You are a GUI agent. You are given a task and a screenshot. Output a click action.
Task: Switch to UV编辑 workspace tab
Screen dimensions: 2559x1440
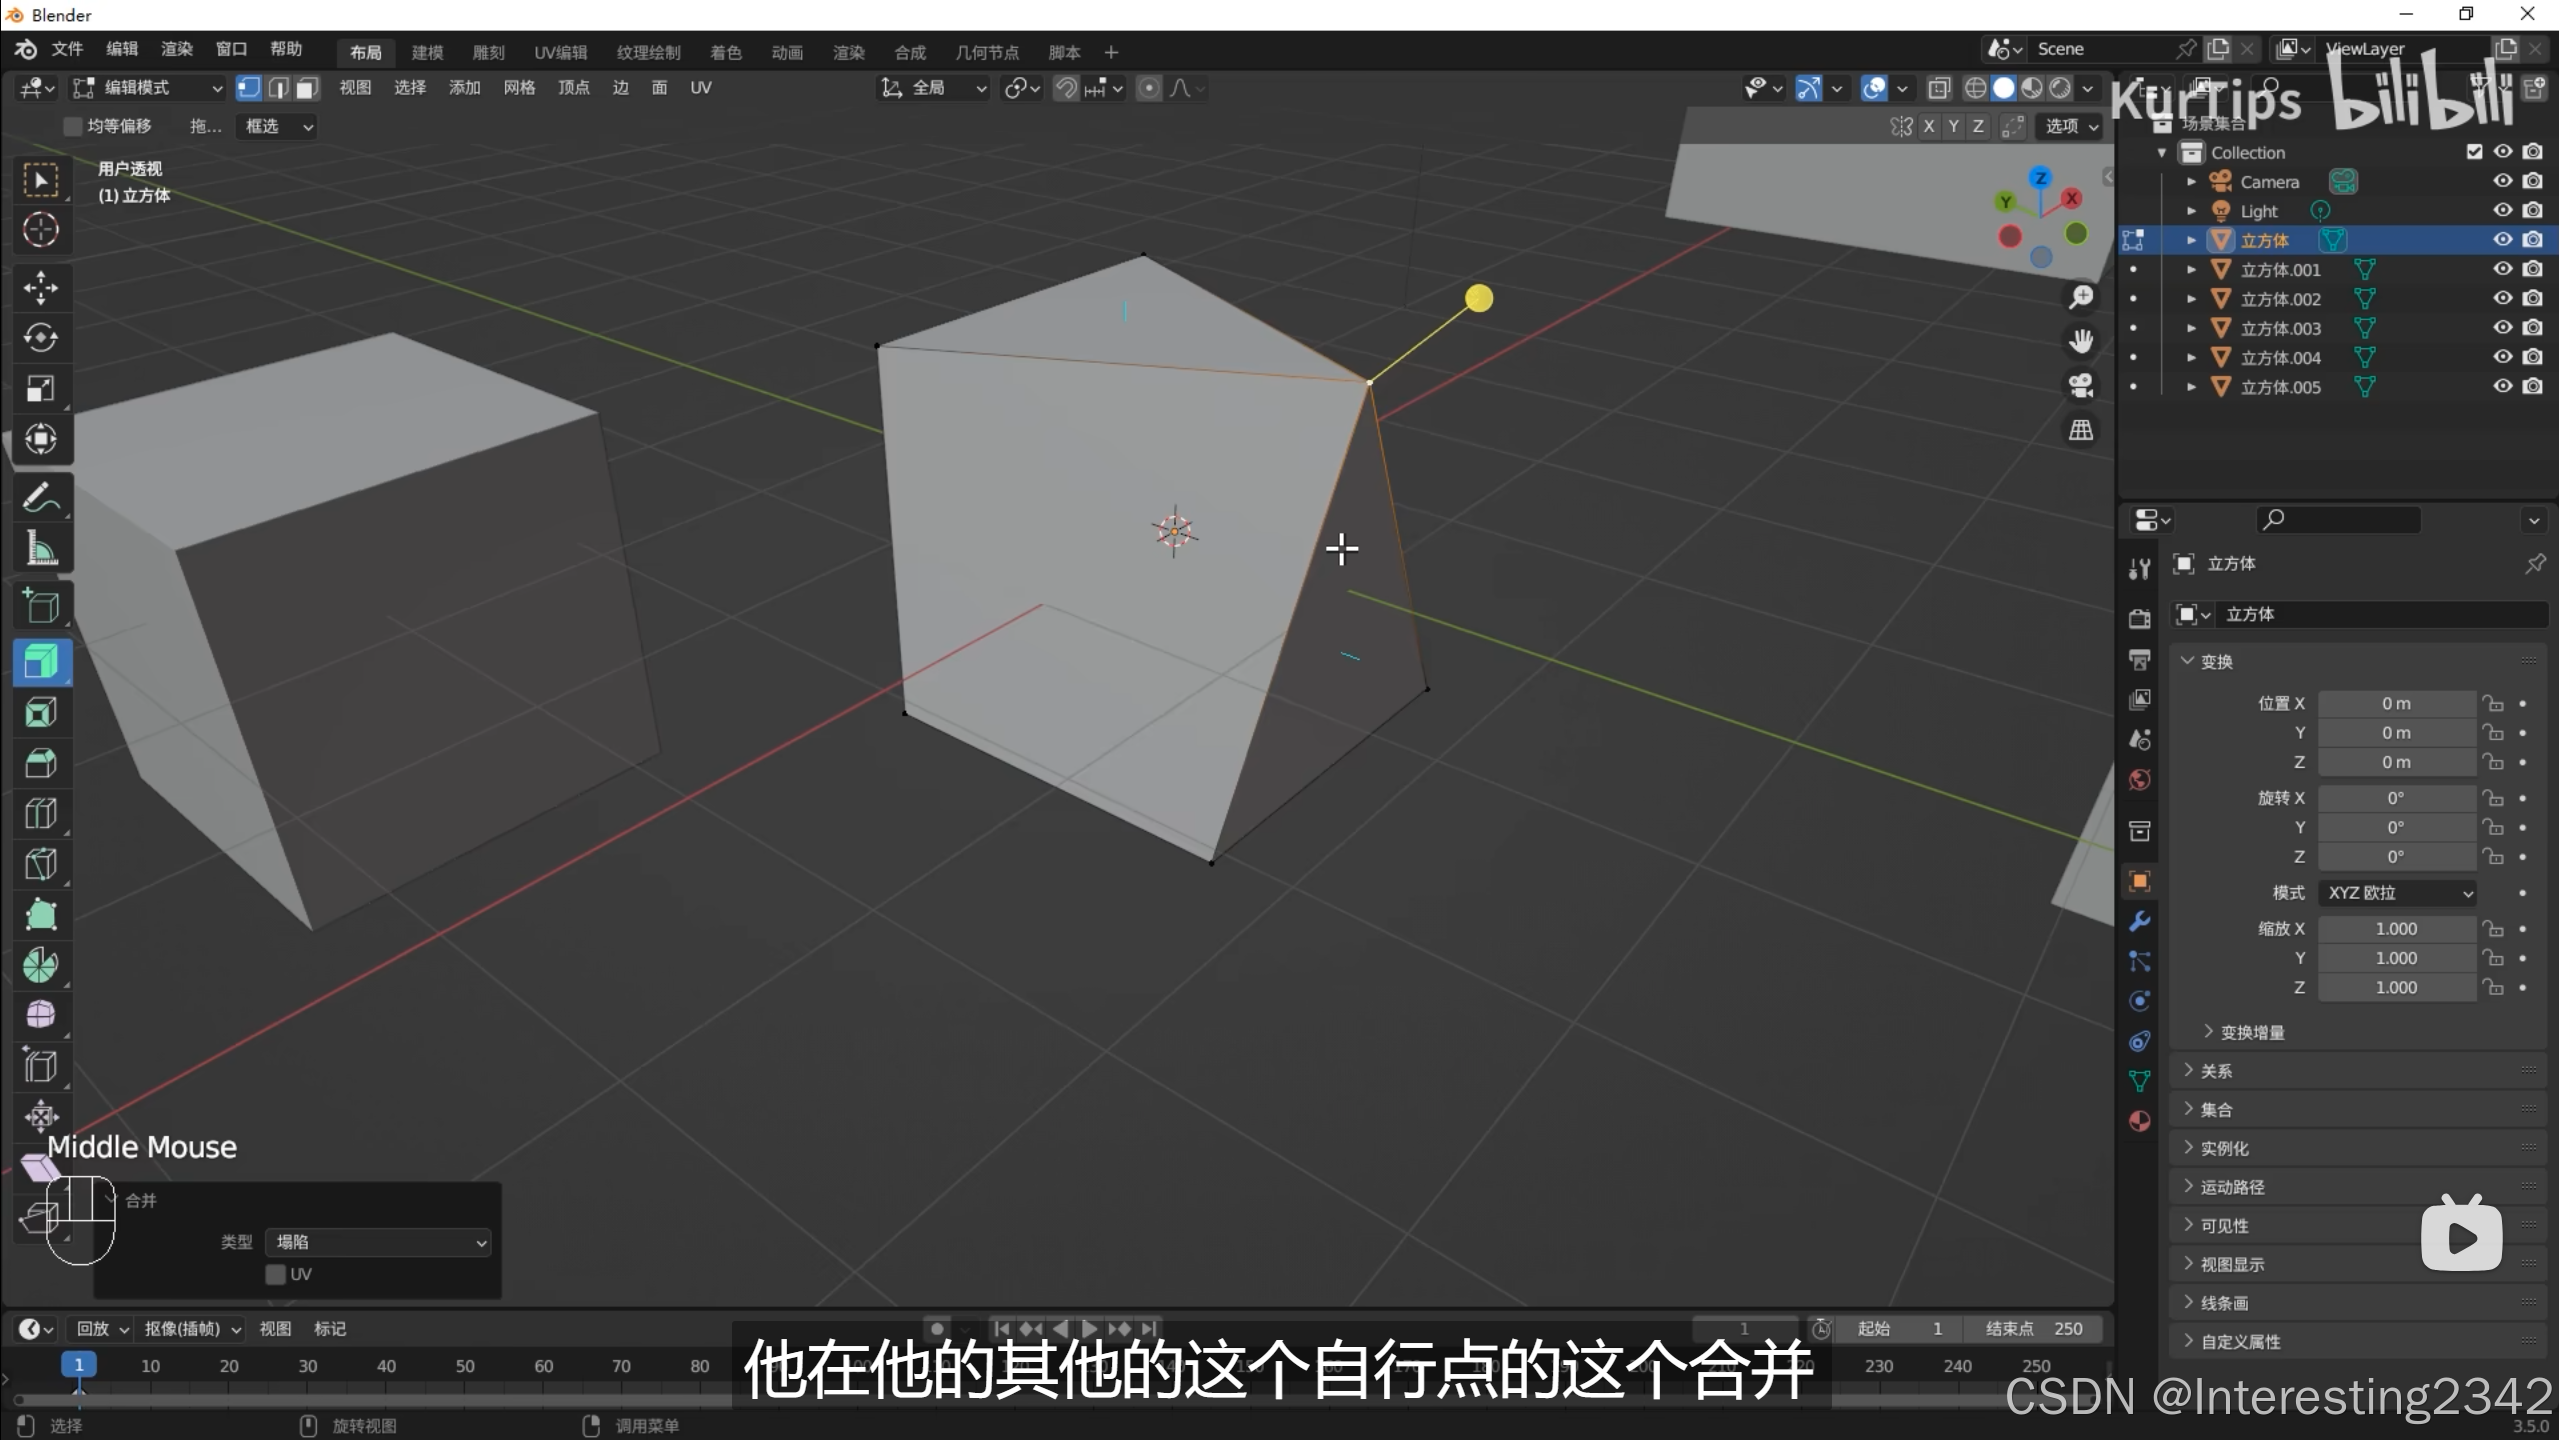click(x=560, y=52)
